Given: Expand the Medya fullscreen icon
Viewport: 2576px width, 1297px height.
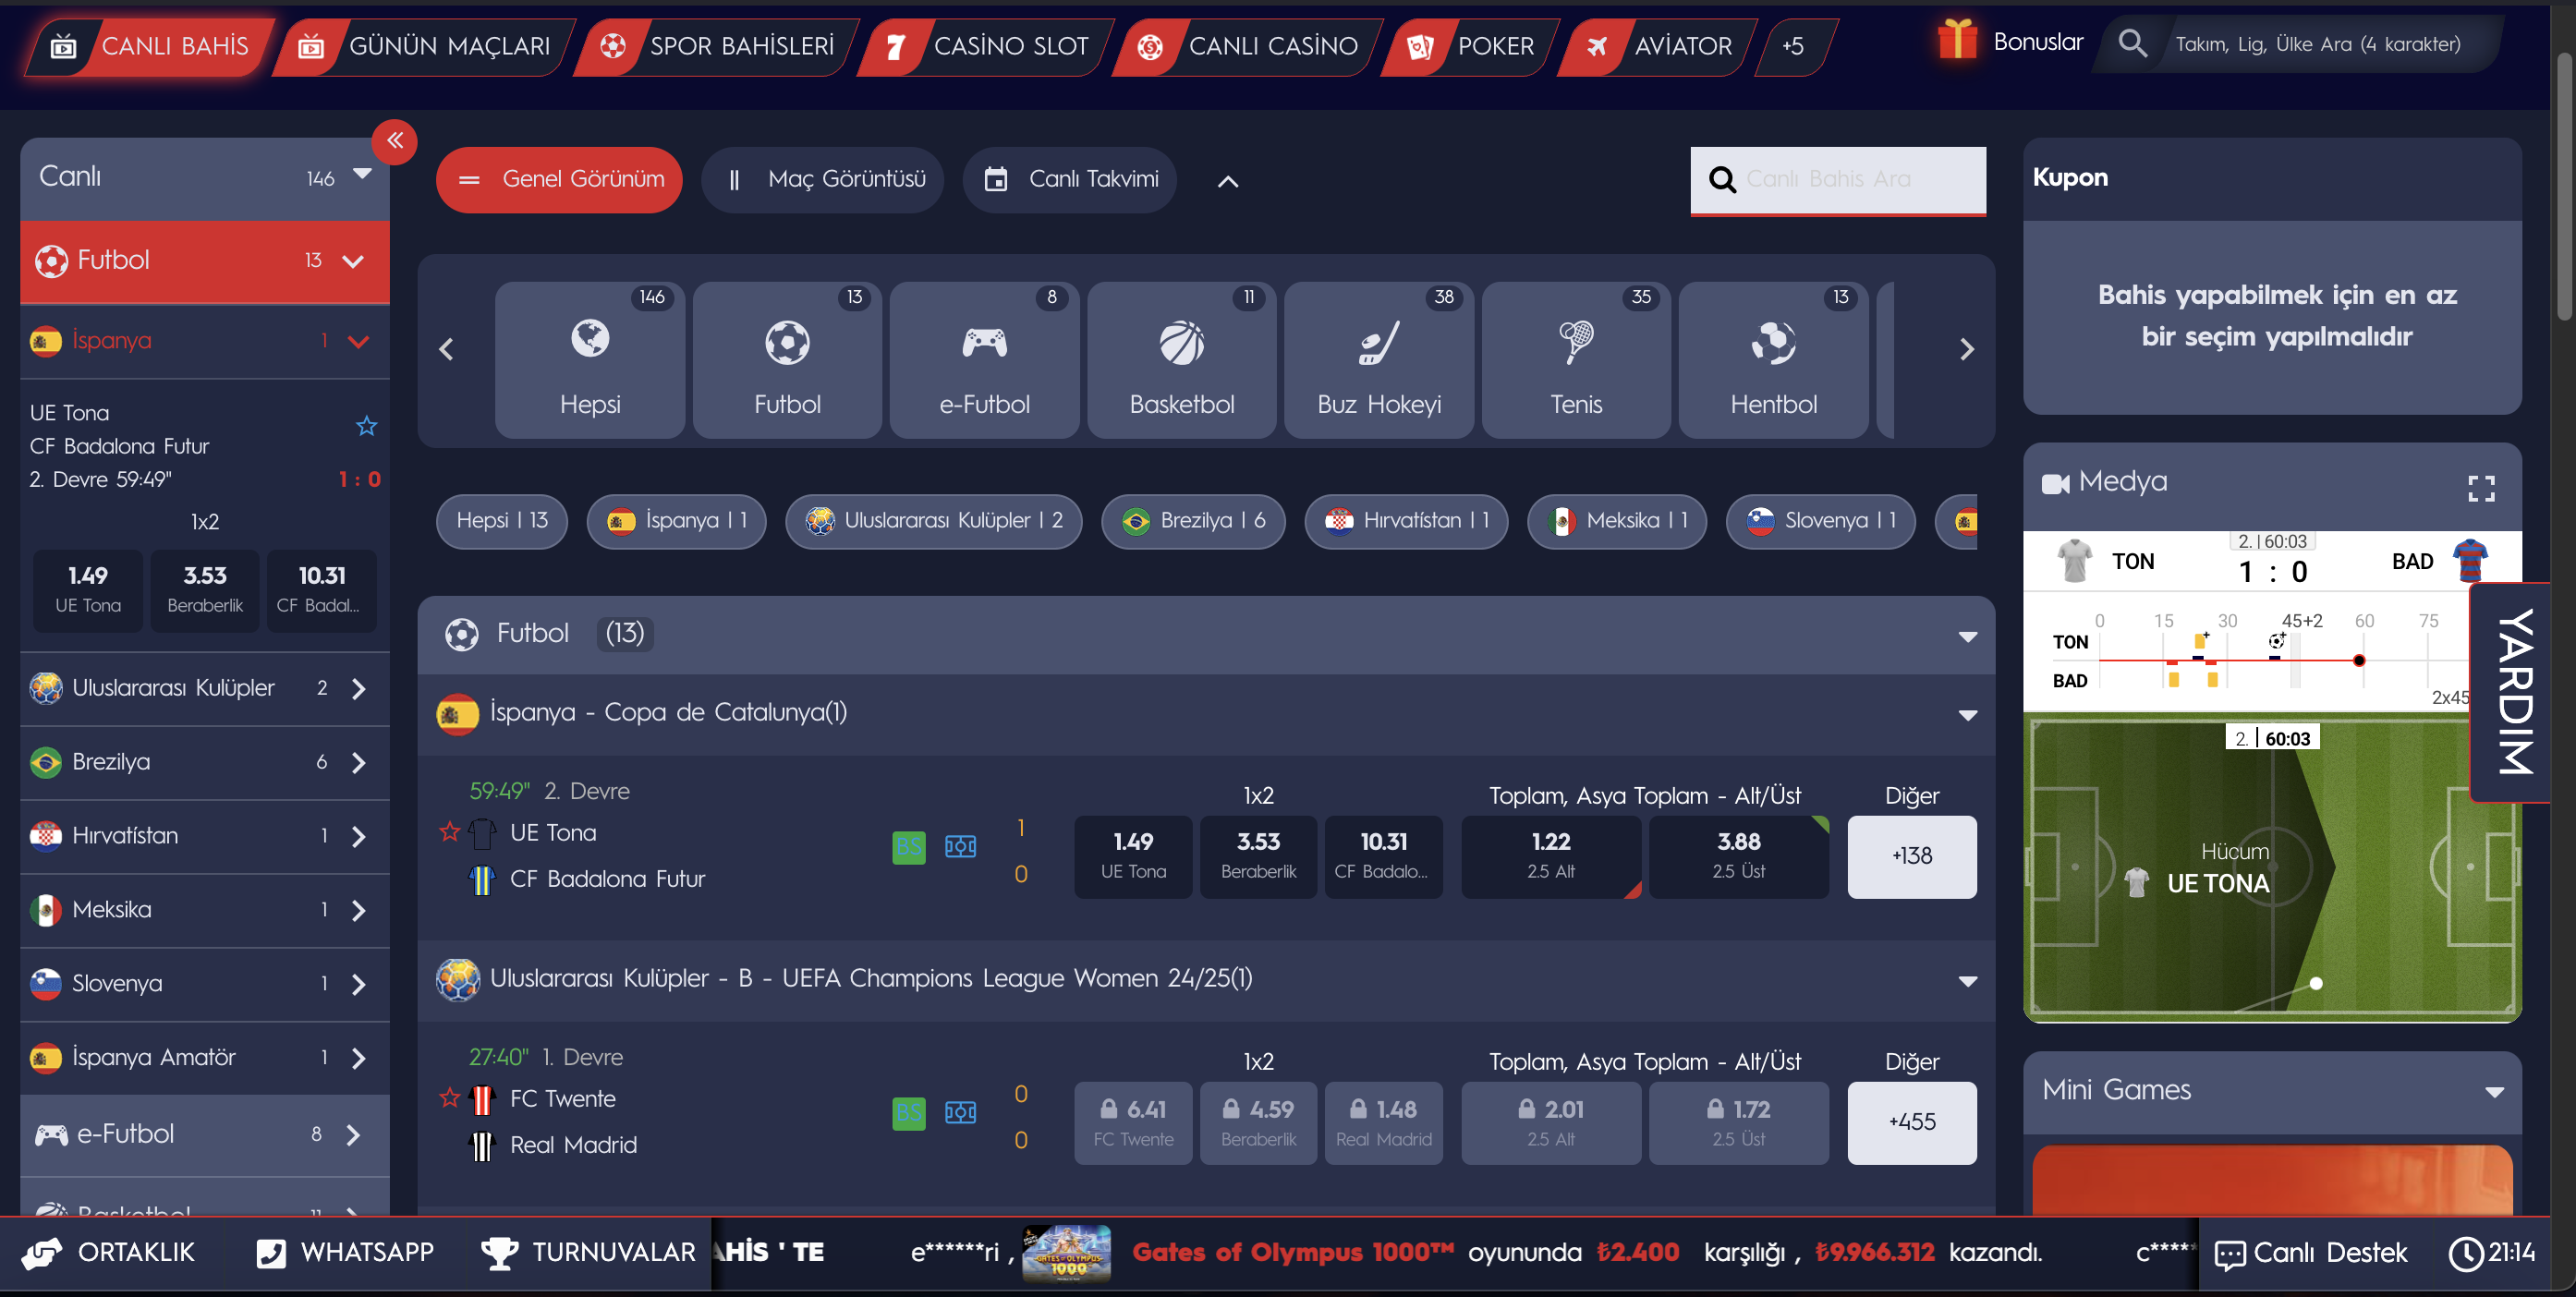Looking at the screenshot, I should [2480, 488].
